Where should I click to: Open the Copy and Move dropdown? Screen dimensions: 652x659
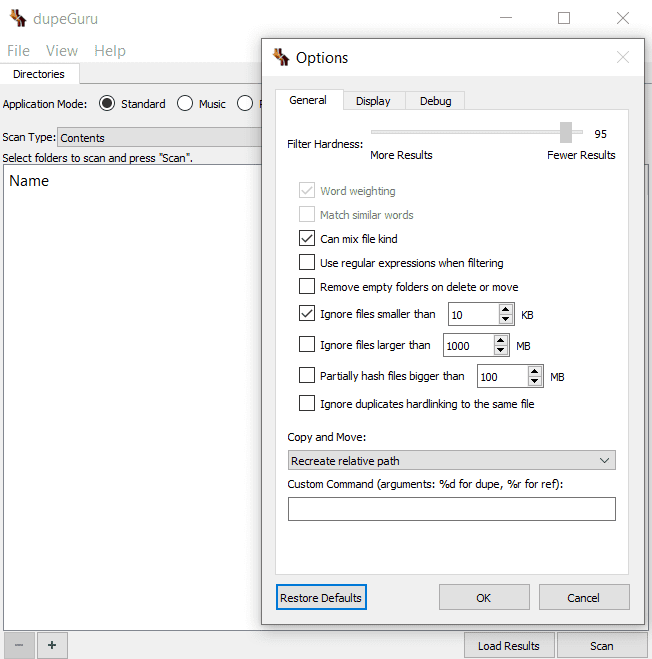point(451,461)
